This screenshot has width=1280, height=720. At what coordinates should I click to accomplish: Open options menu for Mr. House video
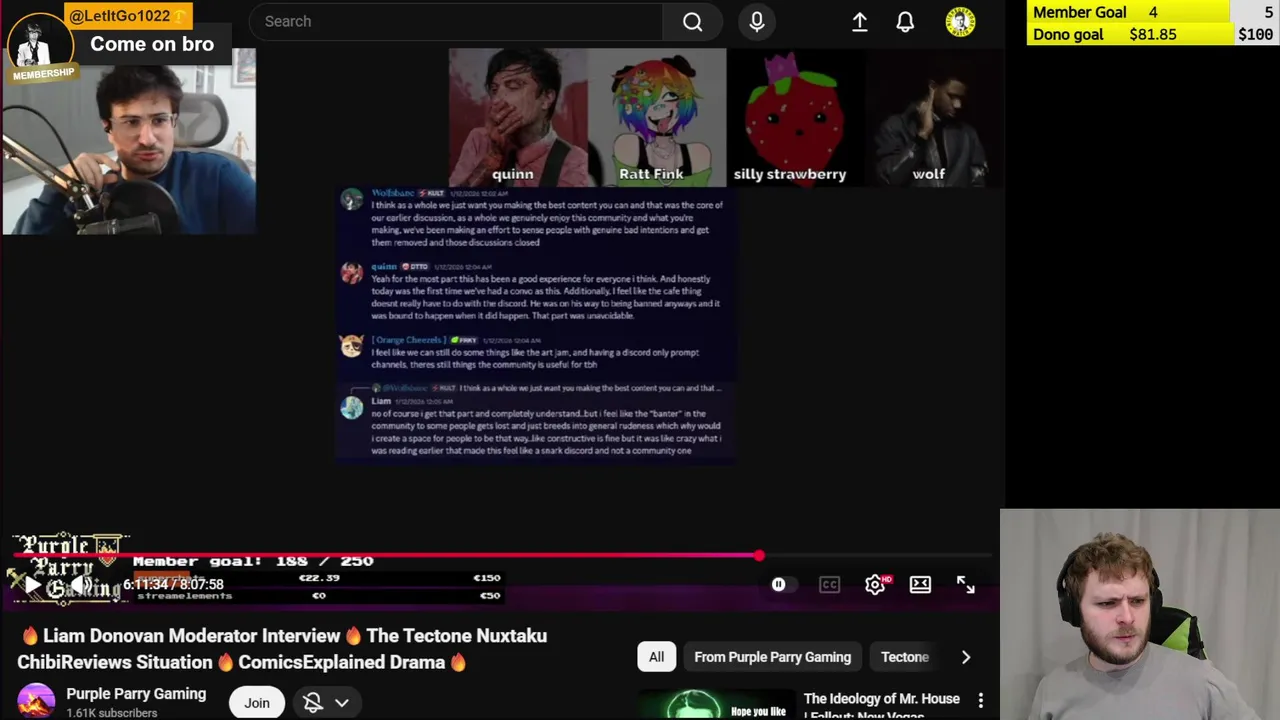coord(981,700)
